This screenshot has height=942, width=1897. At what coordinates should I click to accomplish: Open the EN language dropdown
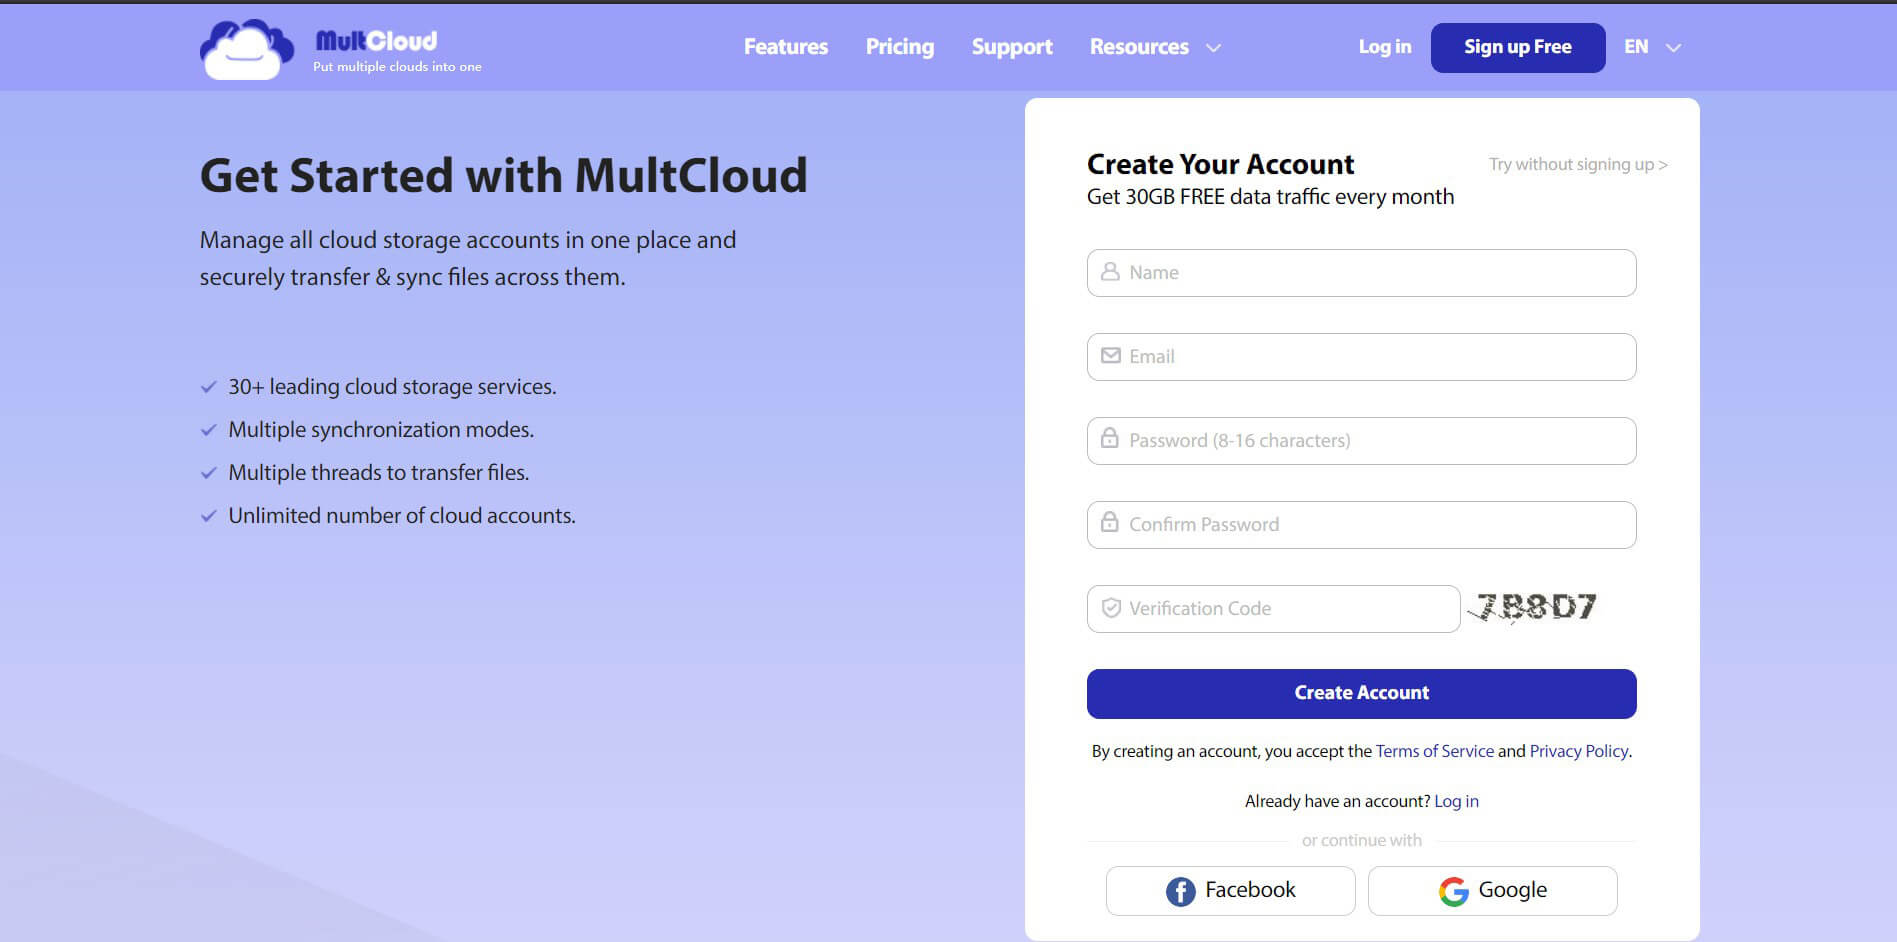(x=1651, y=47)
